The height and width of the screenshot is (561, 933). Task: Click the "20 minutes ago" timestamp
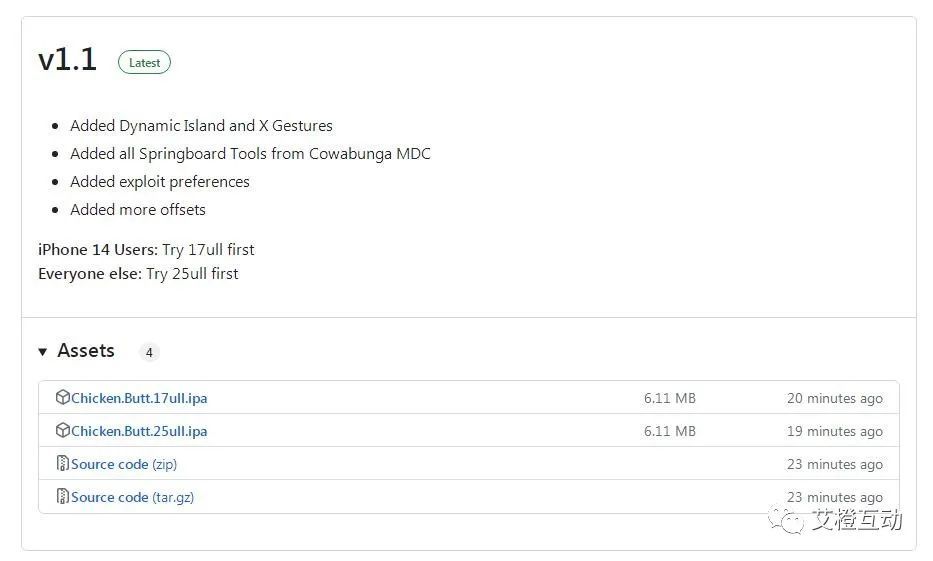pos(834,398)
